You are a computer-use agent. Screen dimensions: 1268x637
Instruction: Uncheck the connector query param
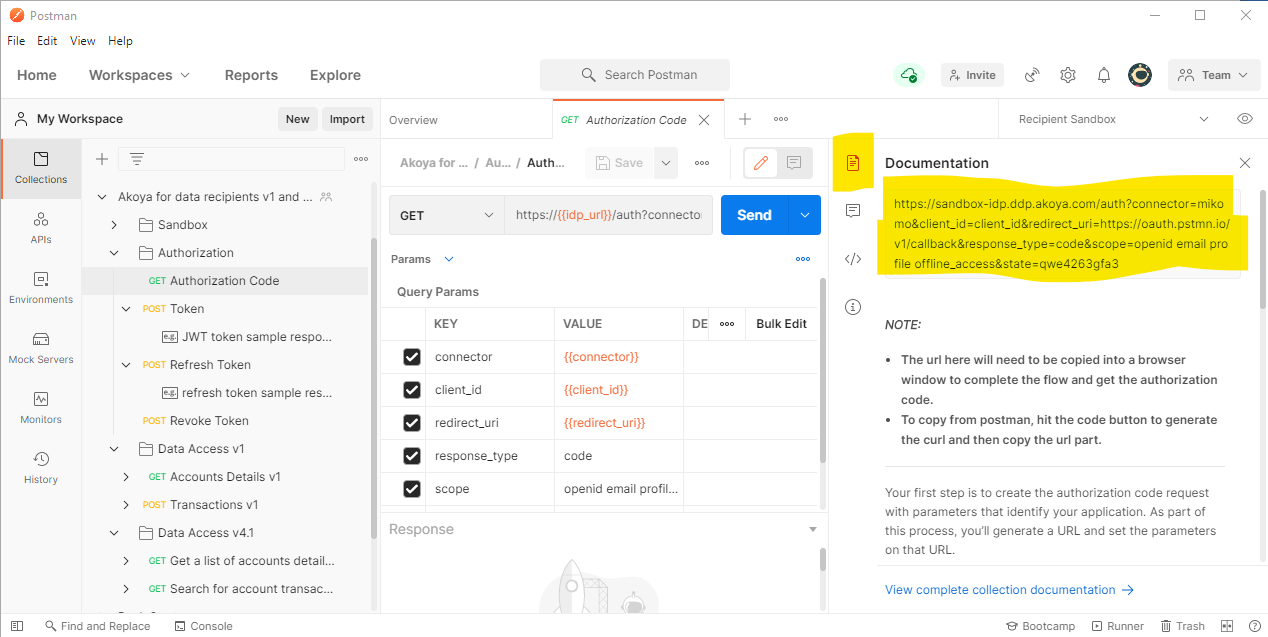pyautogui.click(x=411, y=357)
